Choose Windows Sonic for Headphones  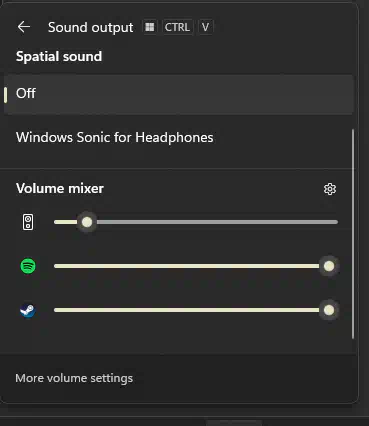pyautogui.click(x=115, y=137)
